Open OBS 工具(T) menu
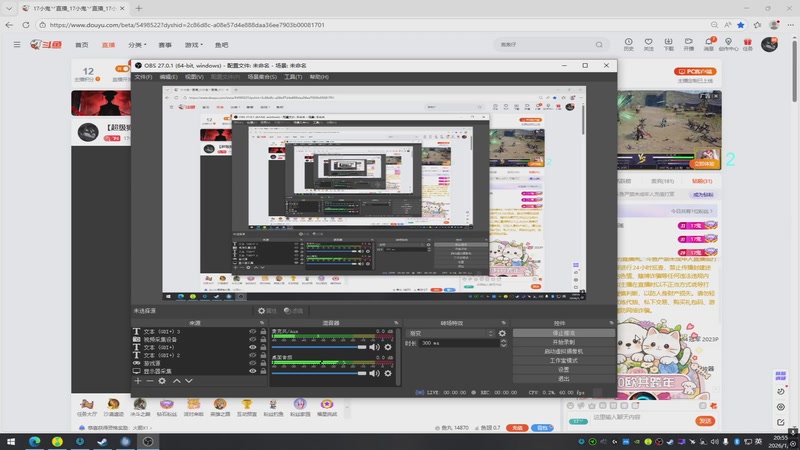800x450 pixels. [x=293, y=77]
